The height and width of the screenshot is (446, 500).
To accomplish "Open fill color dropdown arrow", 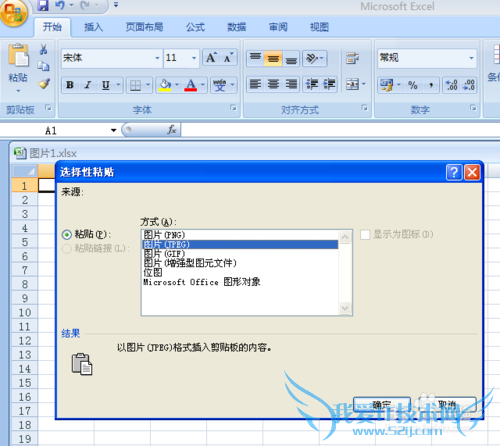I will coord(177,85).
